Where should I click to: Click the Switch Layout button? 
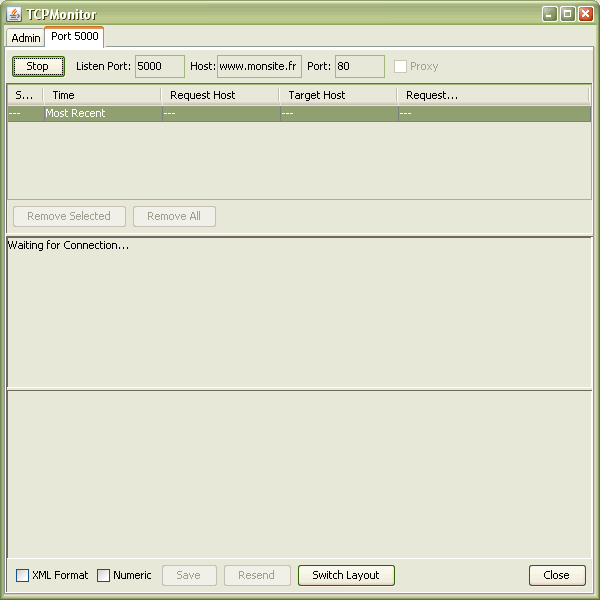[346, 575]
